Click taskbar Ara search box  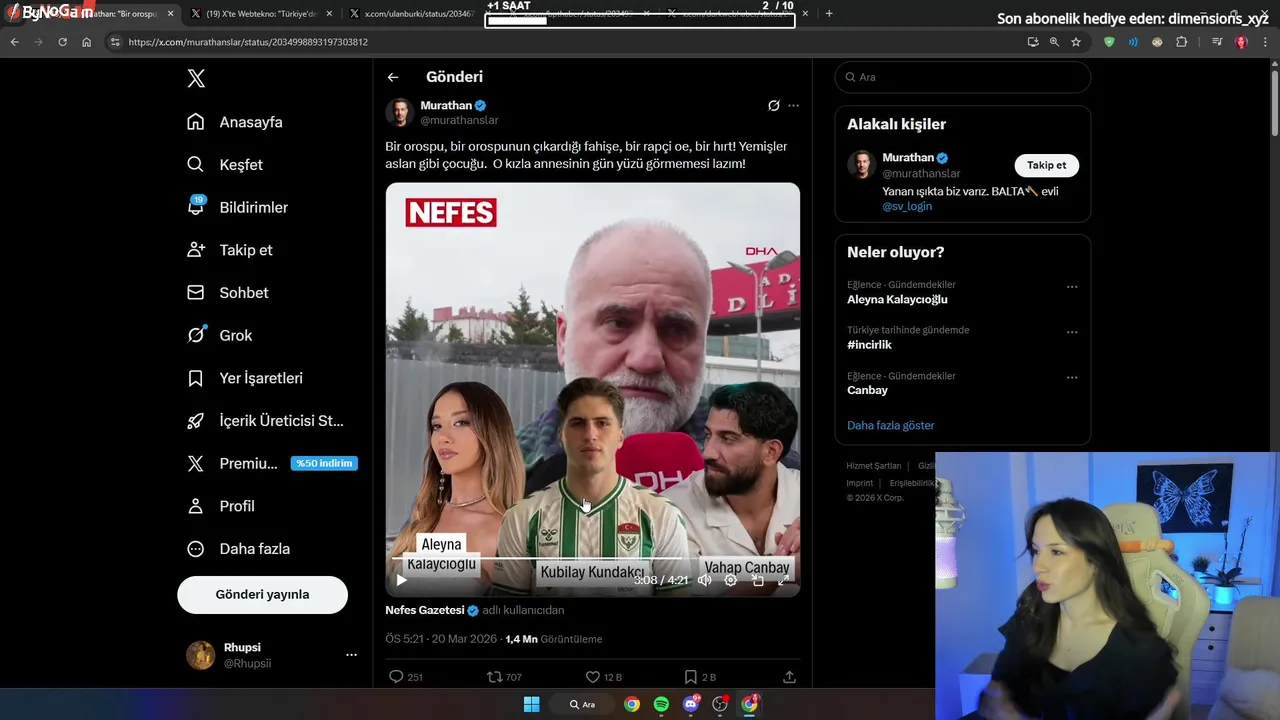[583, 704]
